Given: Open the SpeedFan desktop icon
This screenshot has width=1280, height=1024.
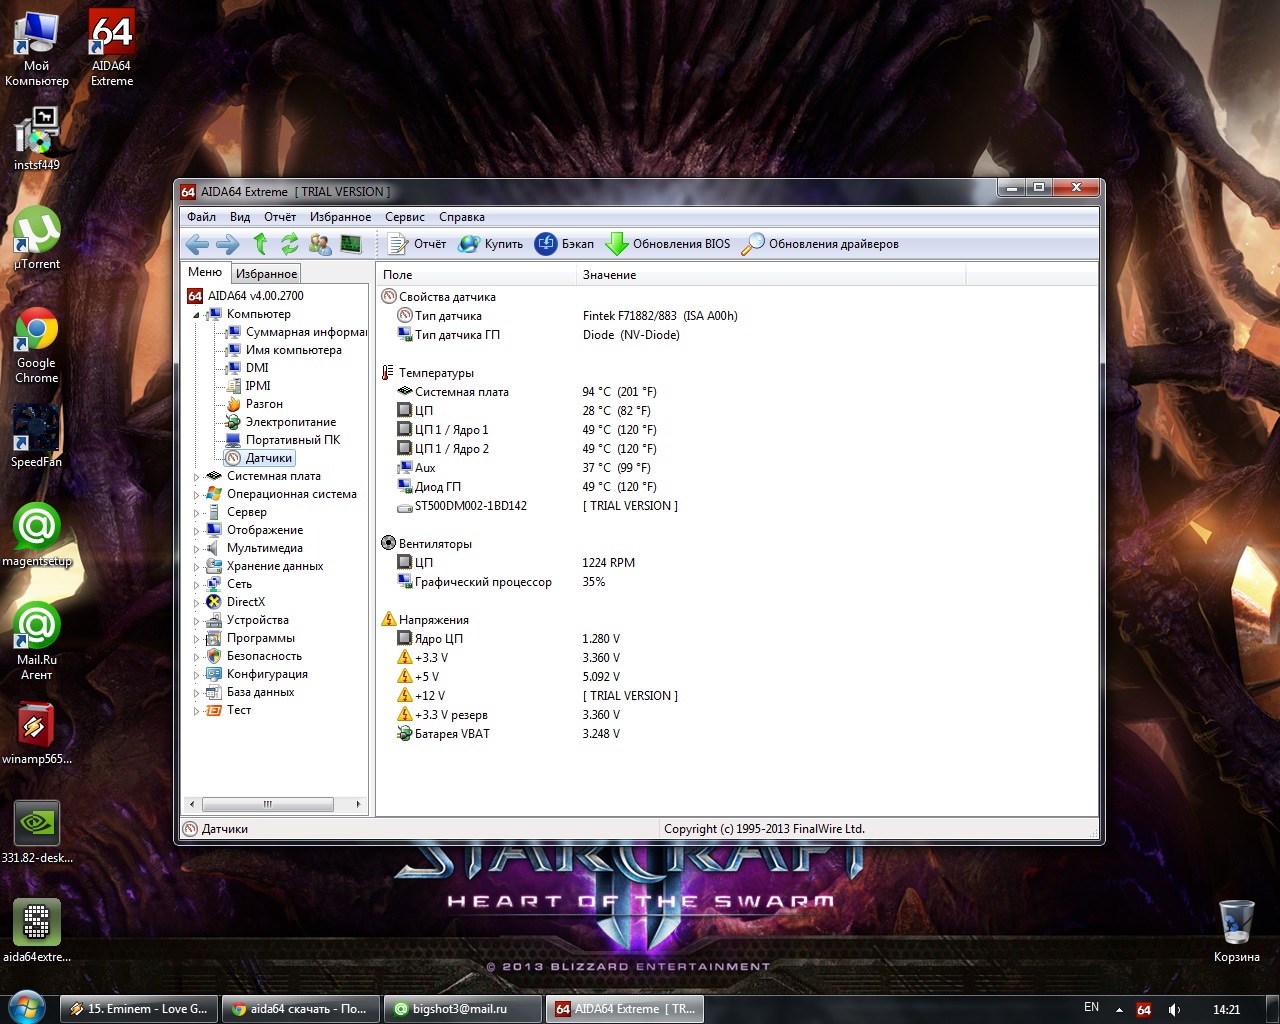Looking at the screenshot, I should pos(36,437).
